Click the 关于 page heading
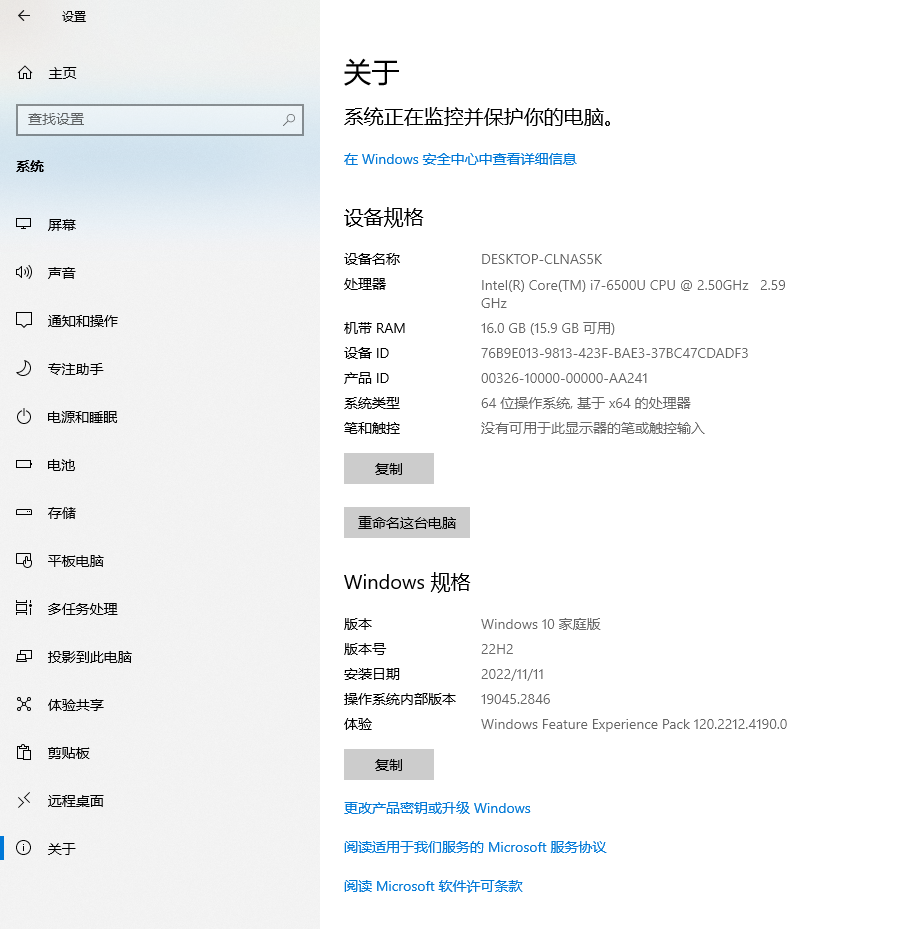The image size is (920, 929). tap(371, 72)
